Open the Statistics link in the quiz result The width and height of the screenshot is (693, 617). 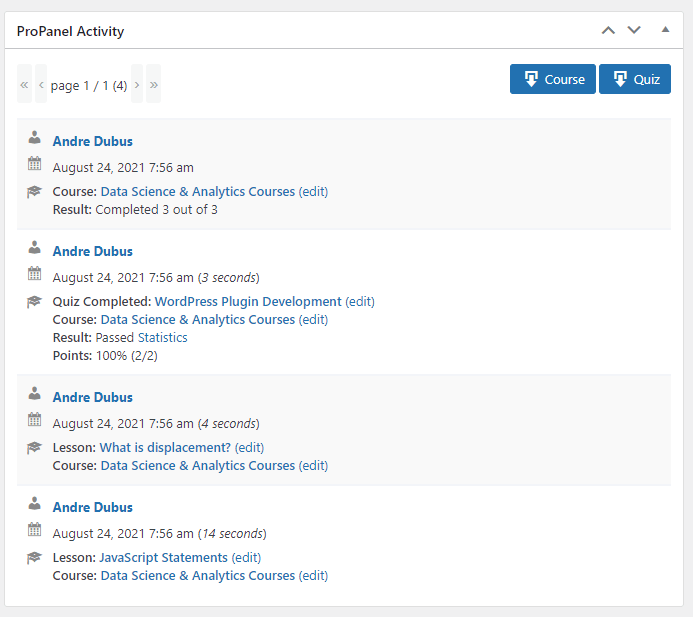click(162, 338)
